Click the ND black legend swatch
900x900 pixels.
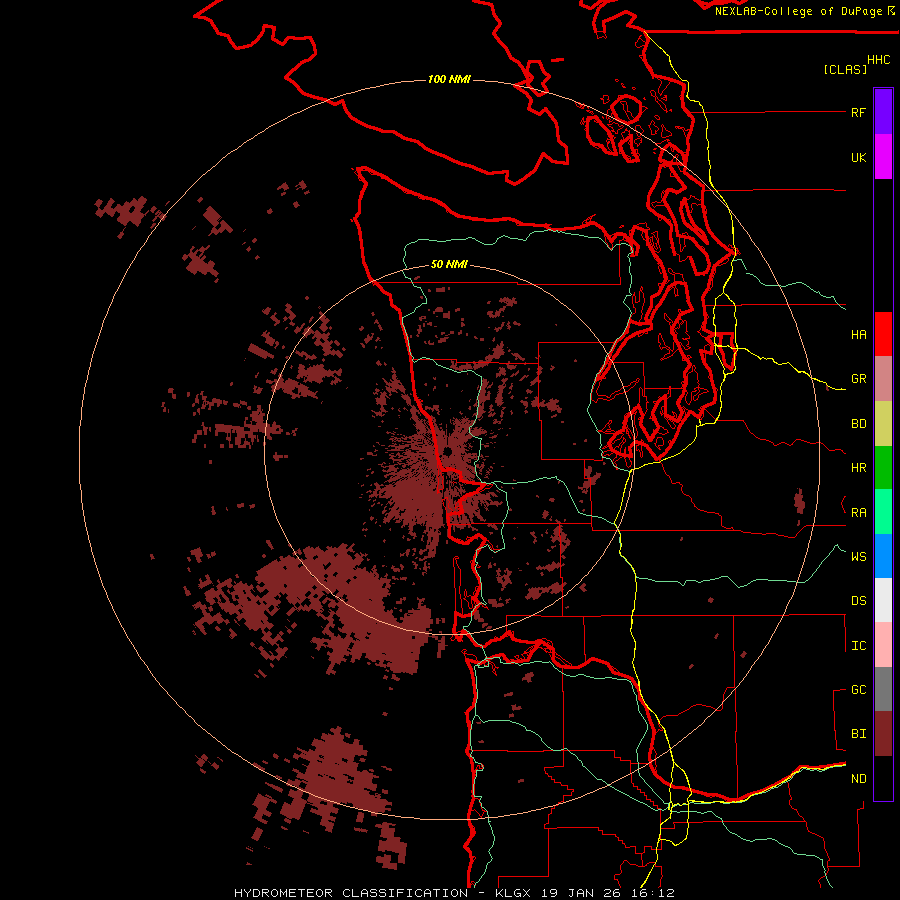pos(883,778)
